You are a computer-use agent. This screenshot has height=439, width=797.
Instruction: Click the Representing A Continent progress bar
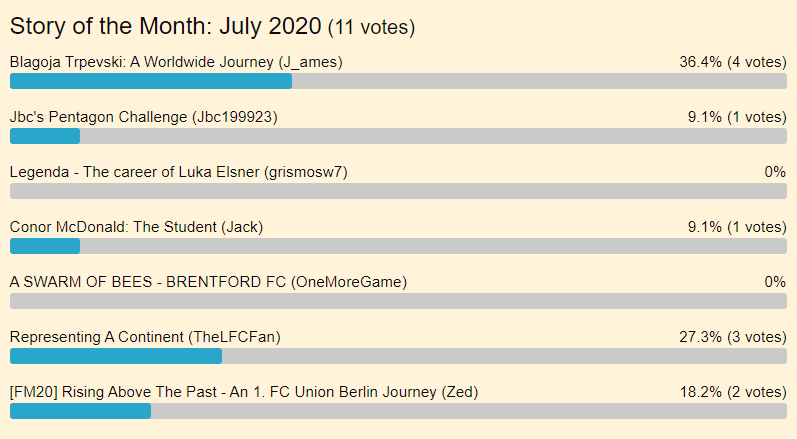coord(398,356)
